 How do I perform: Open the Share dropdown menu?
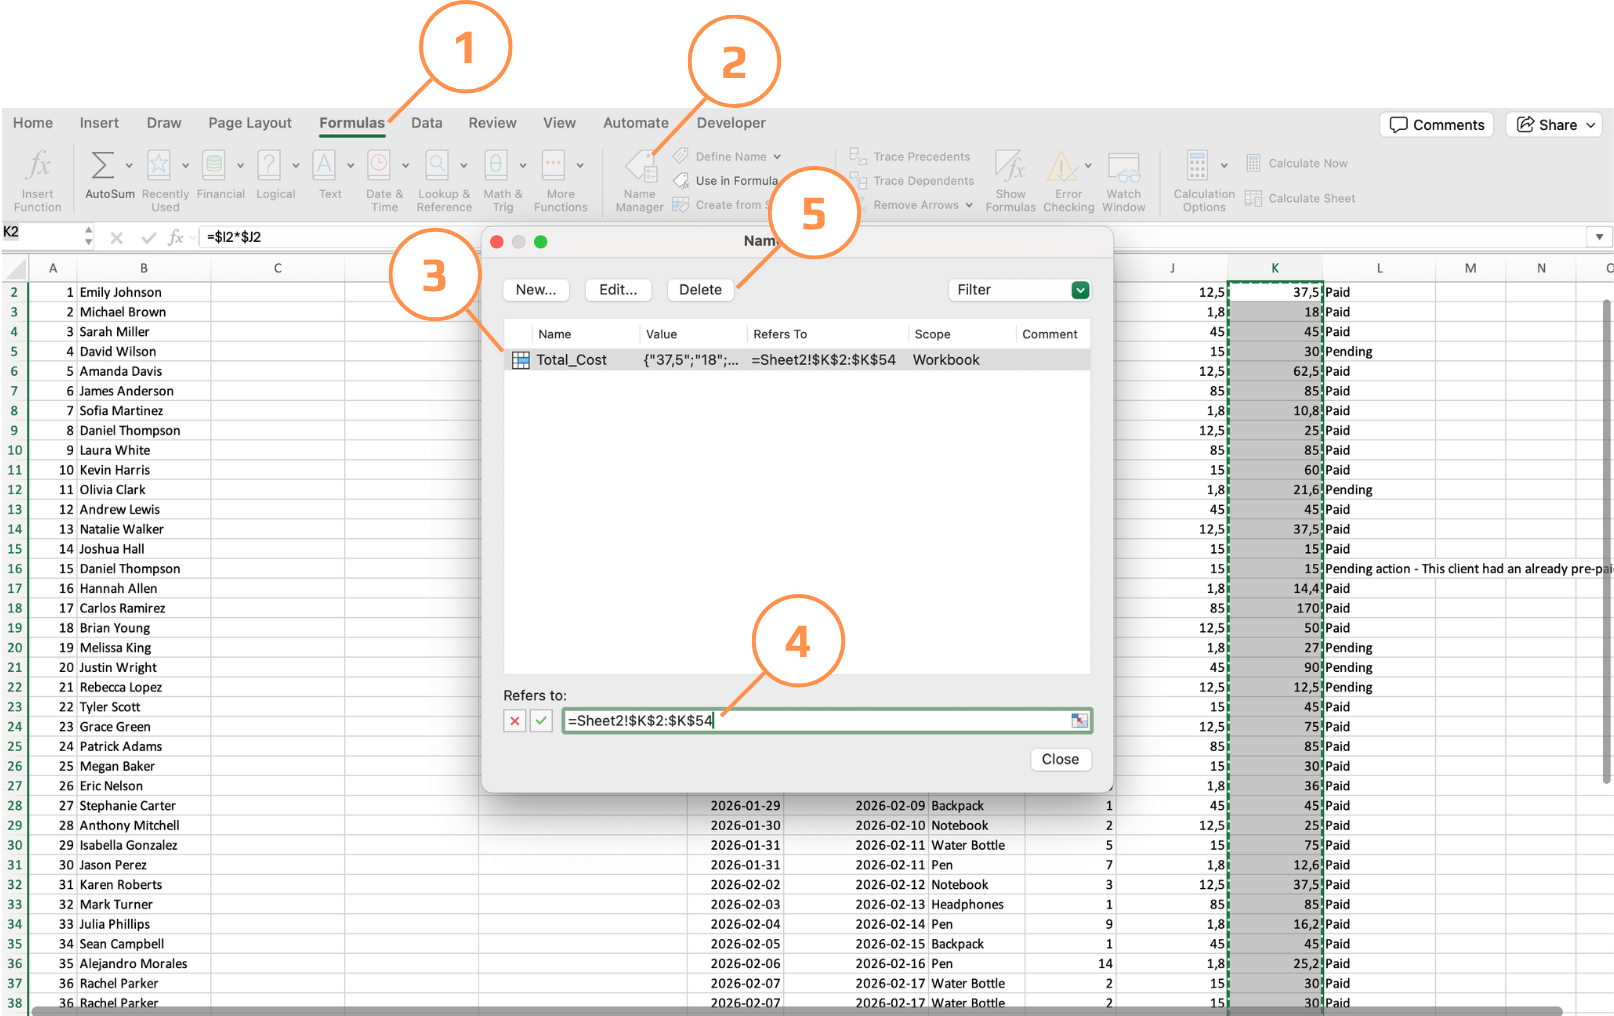pos(1590,125)
